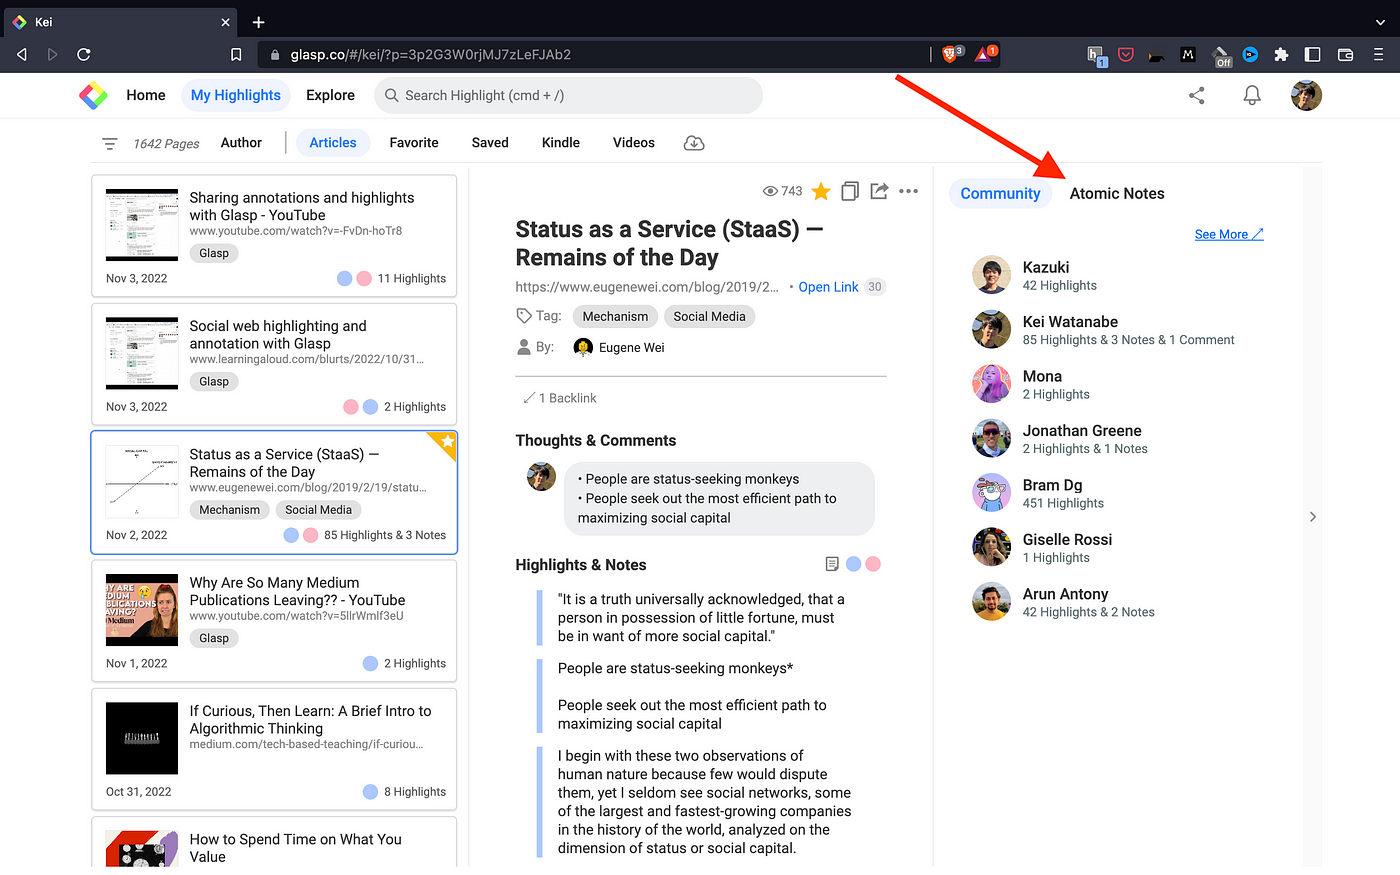Open the Sharing annotations YouTube card
This screenshot has width=1400, height=875.
(x=274, y=236)
